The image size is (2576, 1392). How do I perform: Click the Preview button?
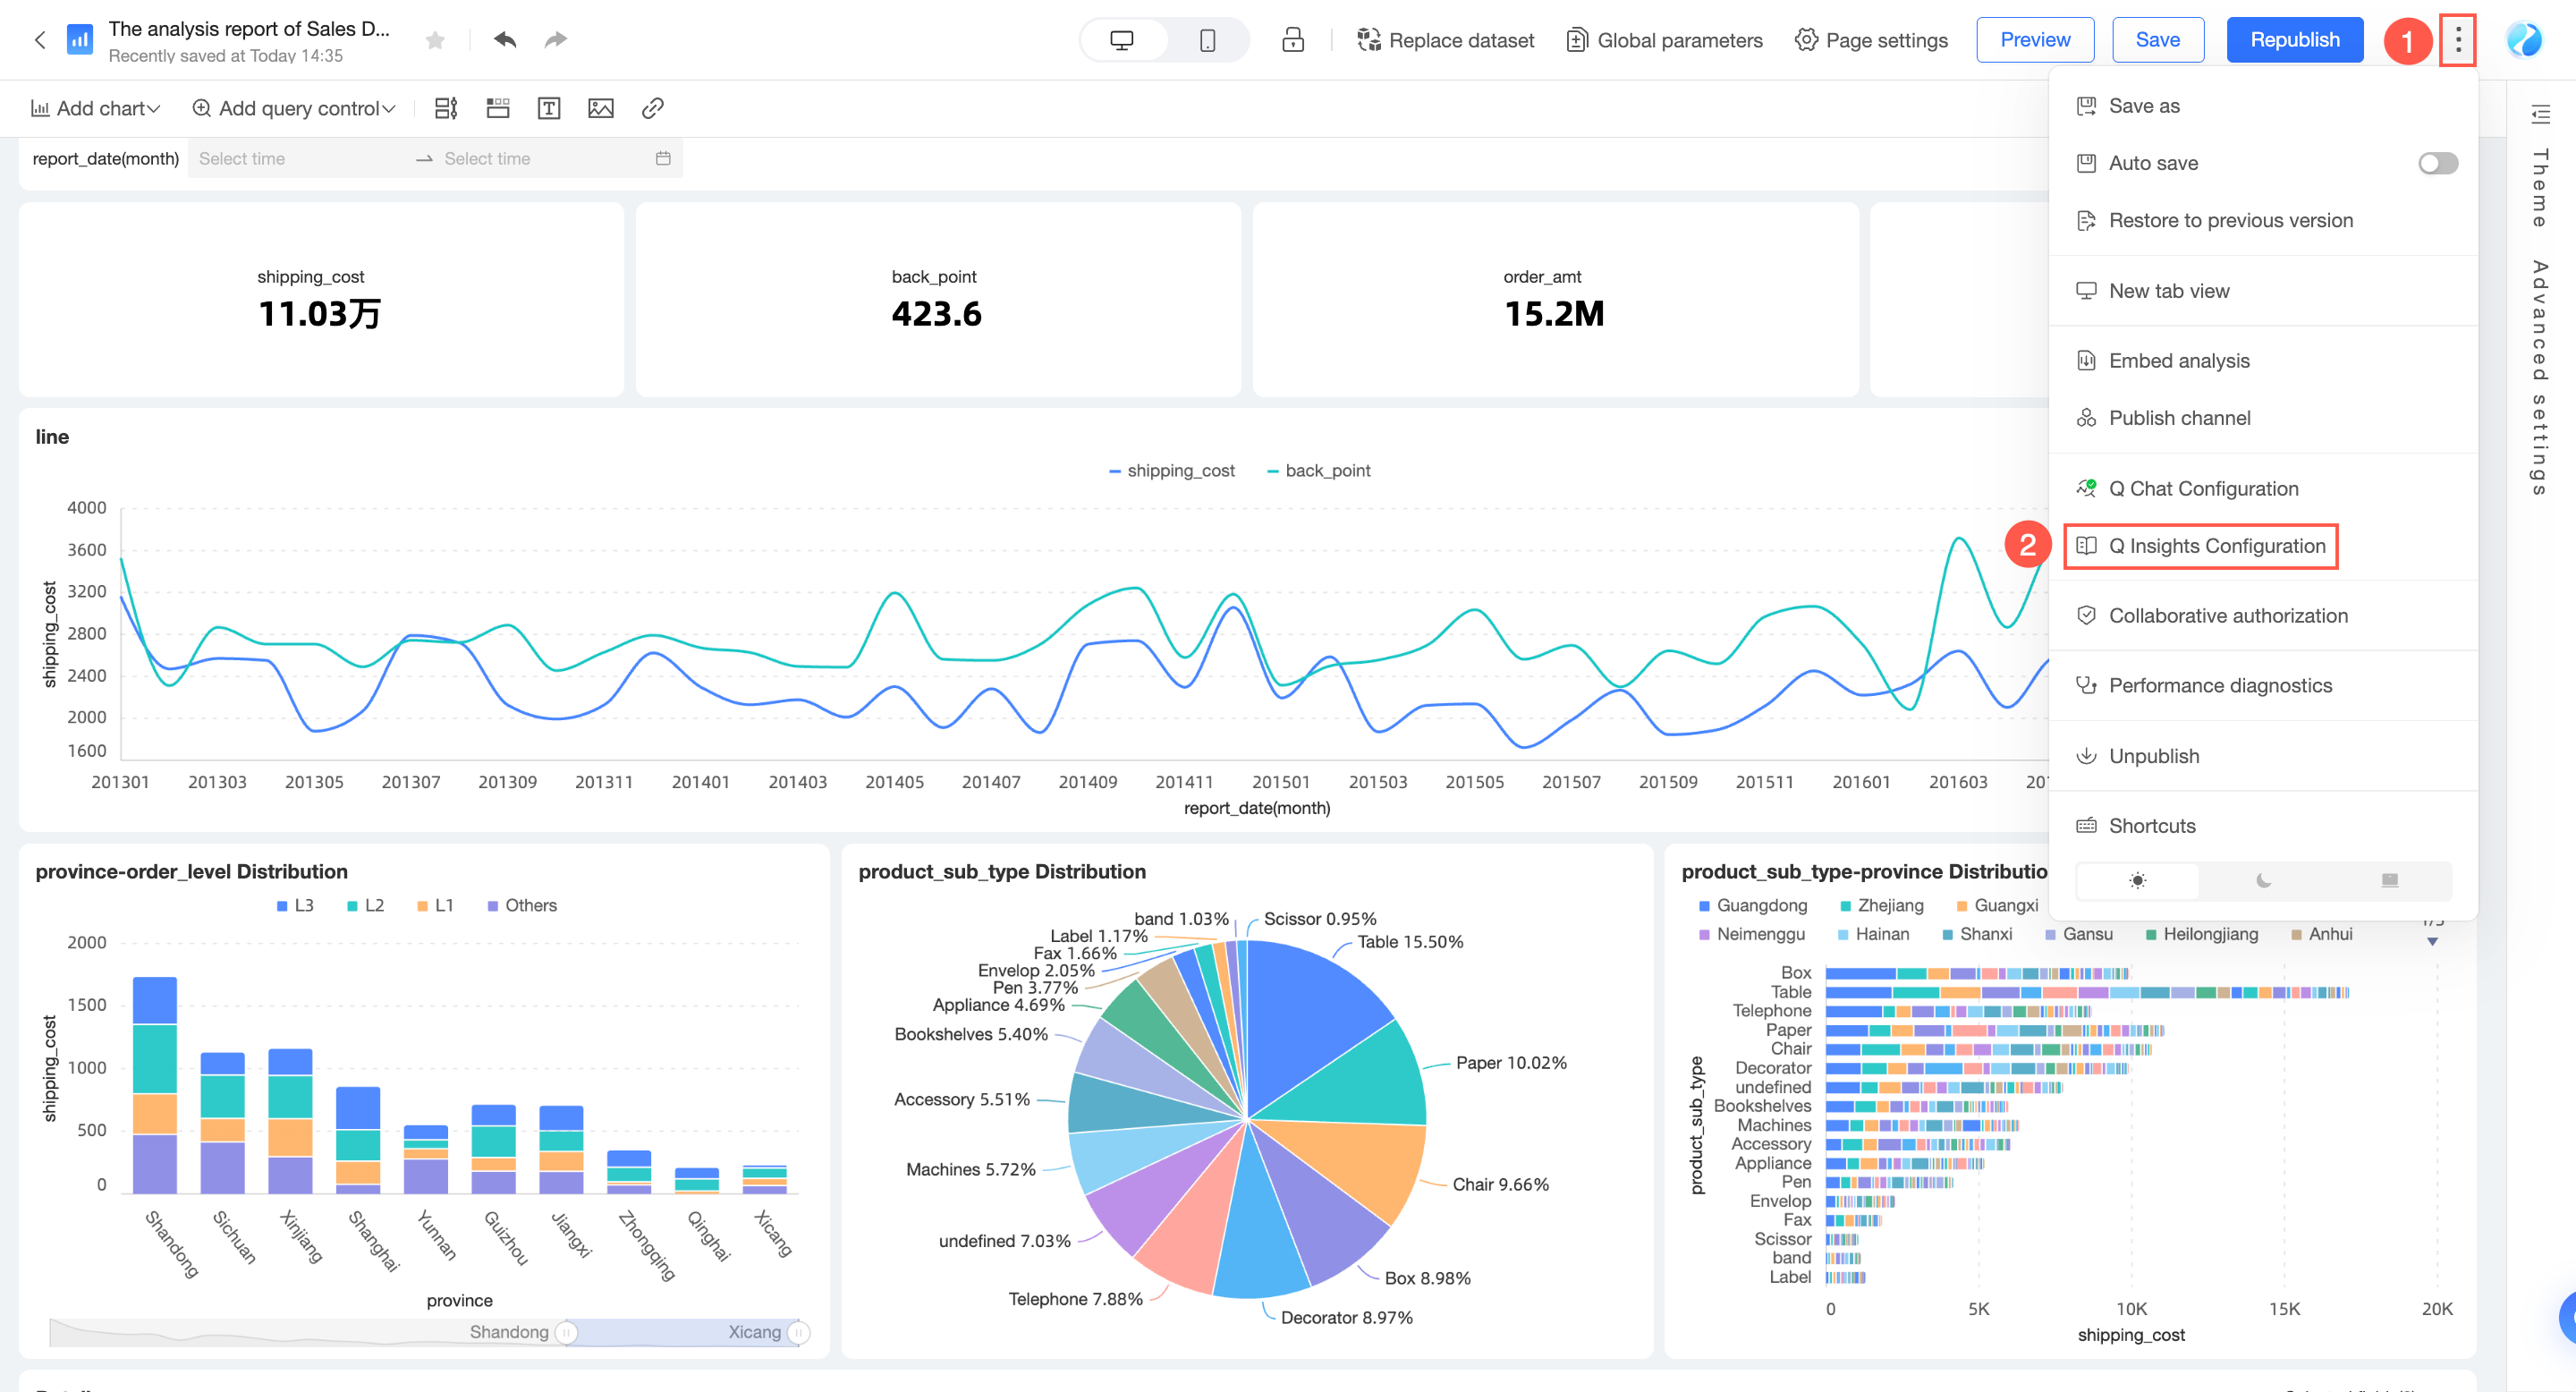click(2034, 40)
